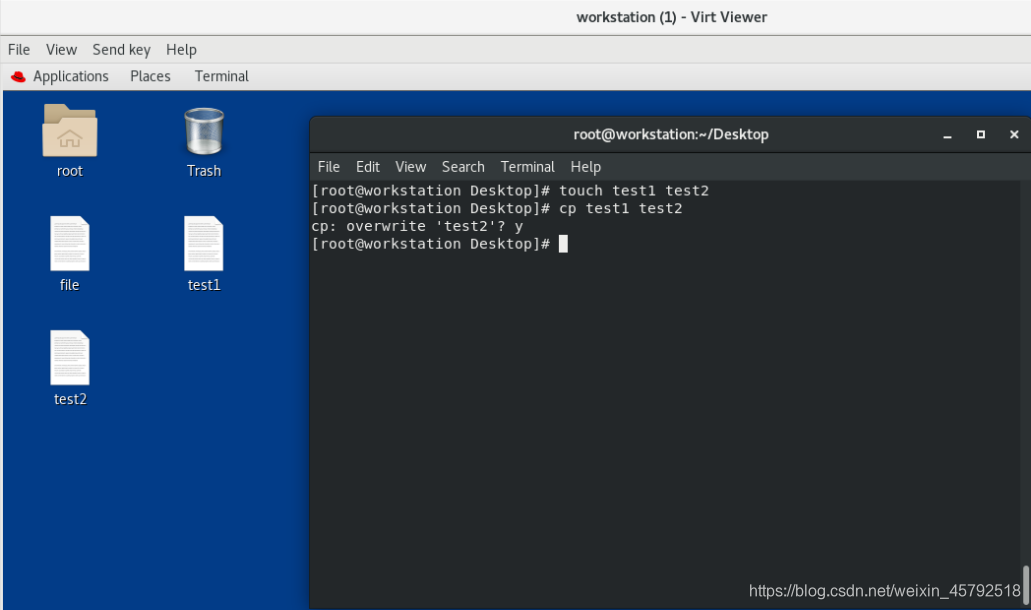1031x610 pixels.
Task: Click the 'cp test1 test2' command line
Action: pyautogui.click(x=497, y=208)
